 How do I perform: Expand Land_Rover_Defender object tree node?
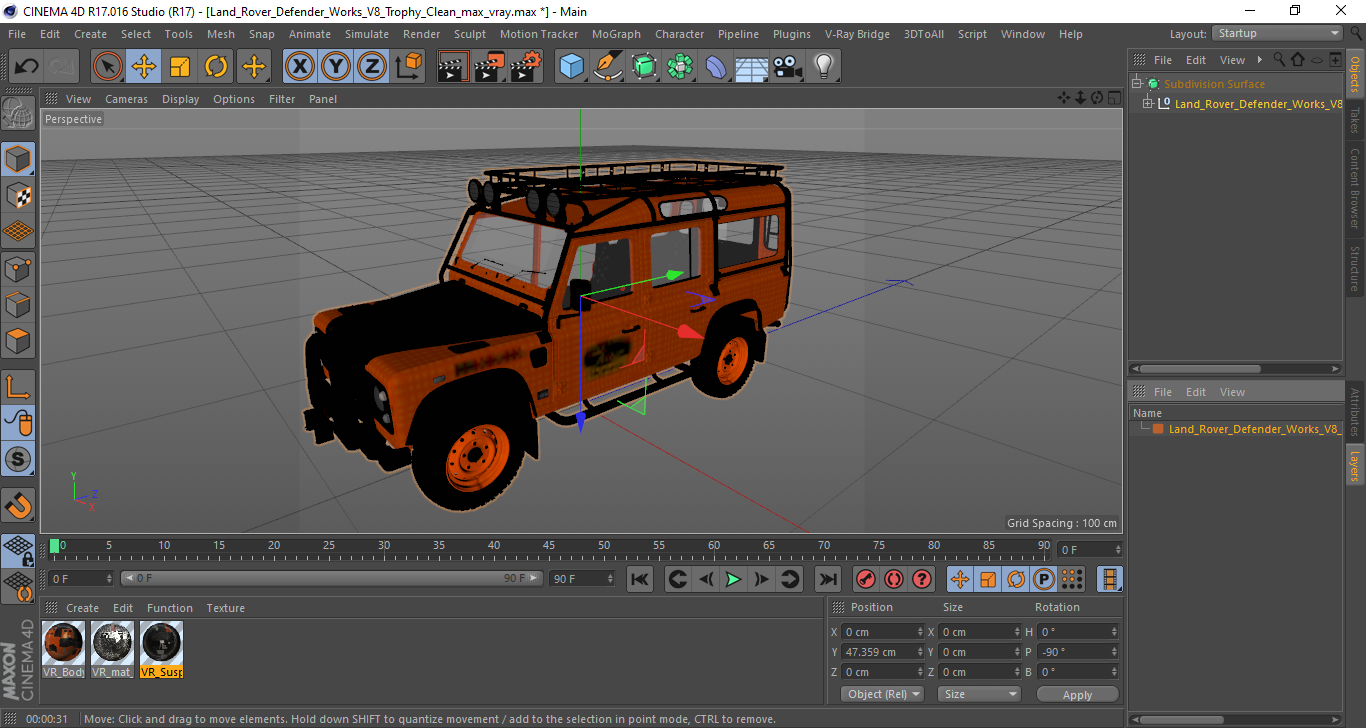click(x=1147, y=103)
